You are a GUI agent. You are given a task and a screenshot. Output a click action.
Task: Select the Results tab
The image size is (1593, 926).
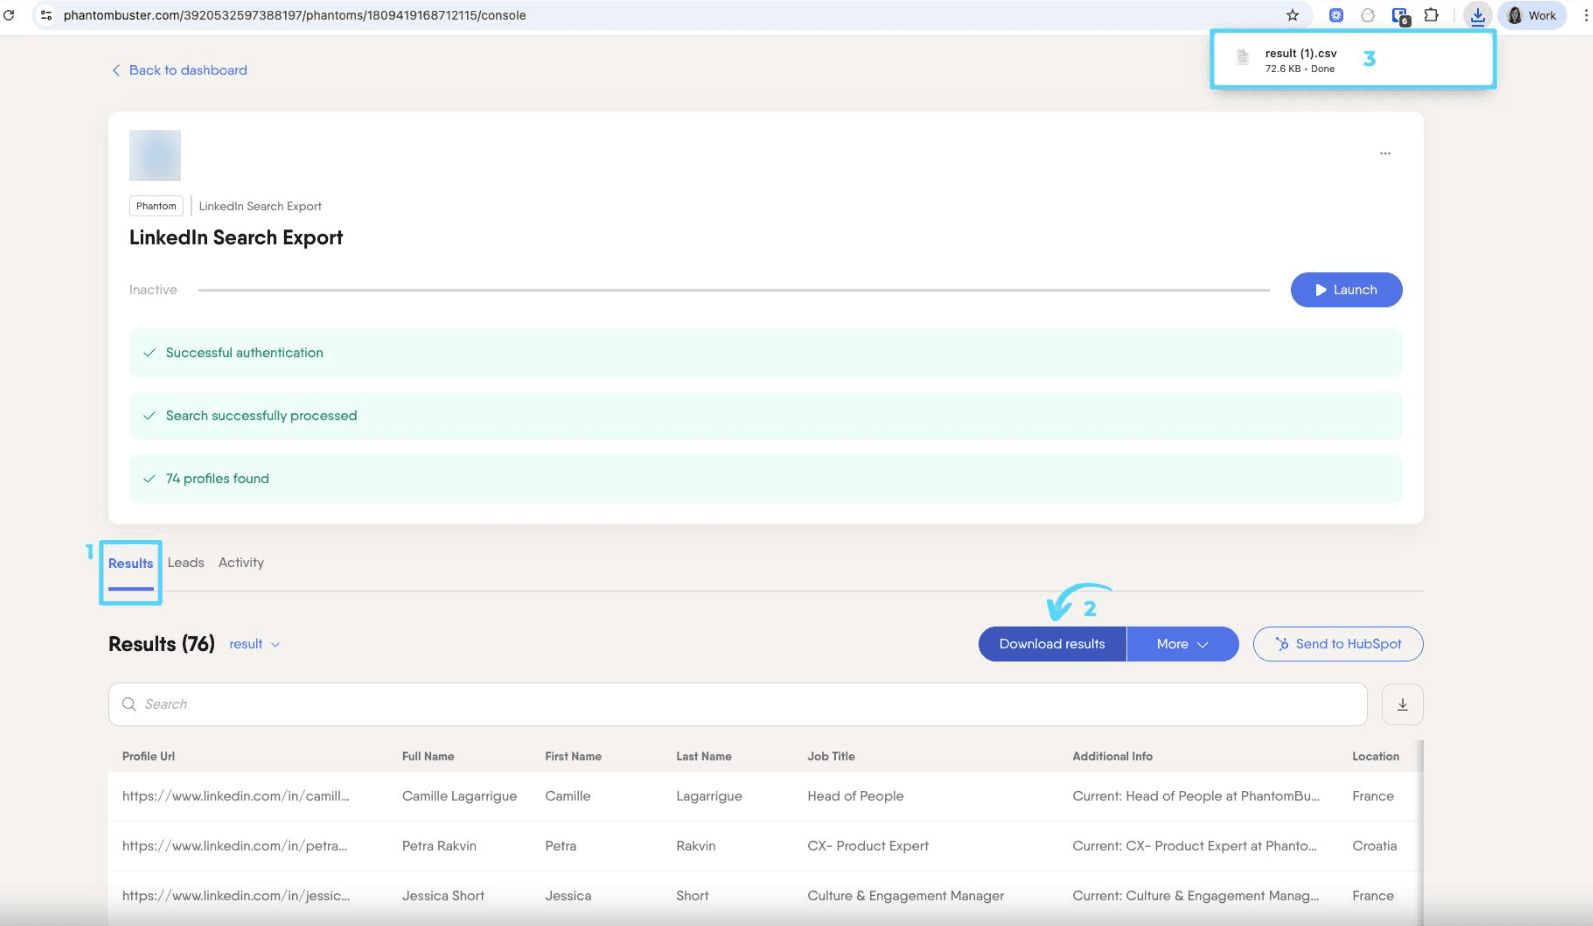(131, 563)
